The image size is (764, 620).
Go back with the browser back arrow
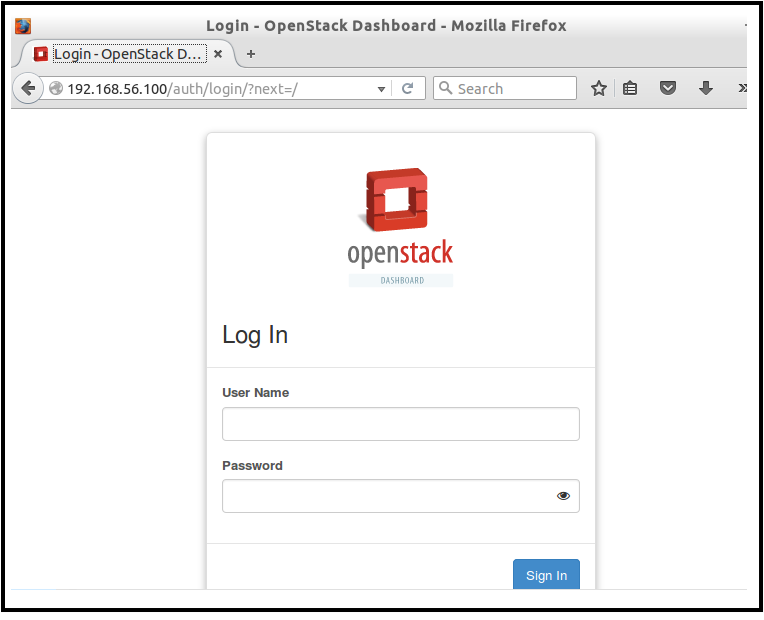coord(28,88)
